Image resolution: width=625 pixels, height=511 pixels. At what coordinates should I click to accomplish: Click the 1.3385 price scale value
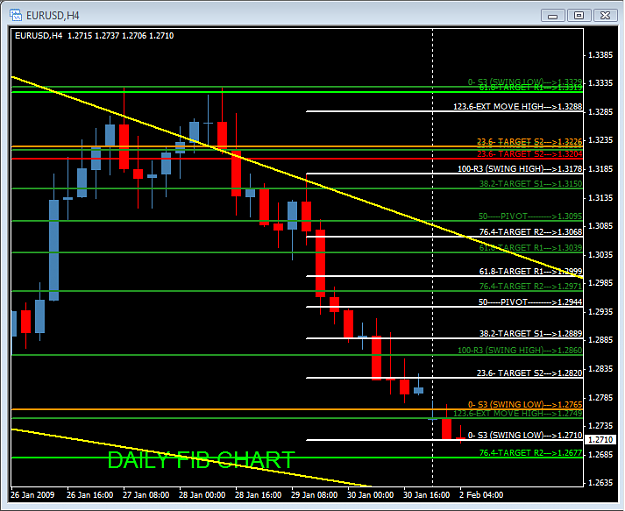[x=601, y=55]
